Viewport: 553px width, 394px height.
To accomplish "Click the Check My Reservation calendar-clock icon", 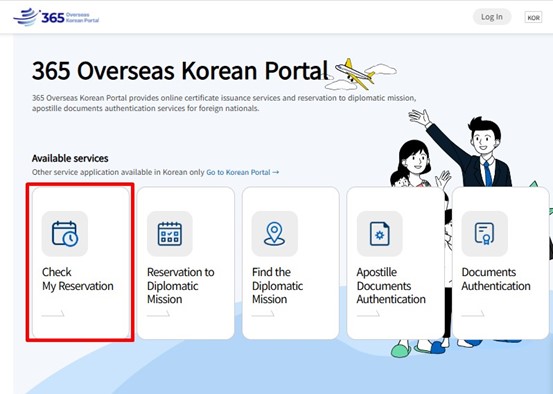I will (x=65, y=234).
